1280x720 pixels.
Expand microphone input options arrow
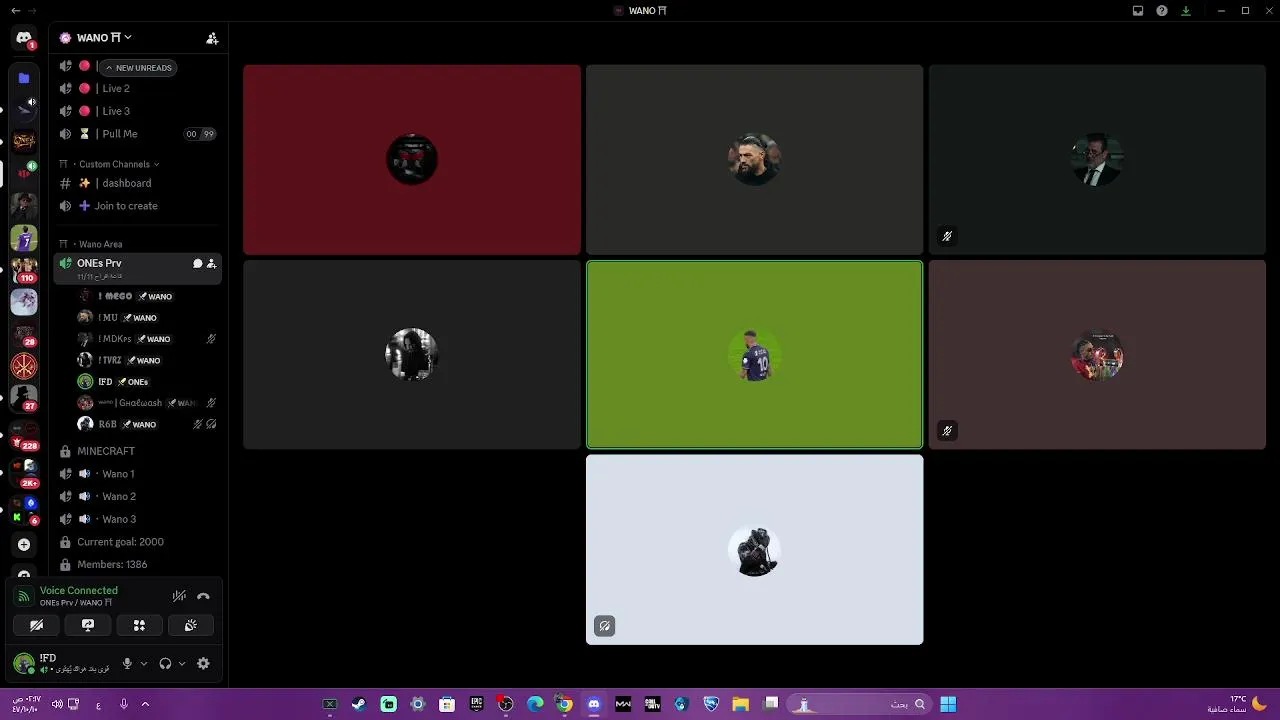(x=144, y=663)
